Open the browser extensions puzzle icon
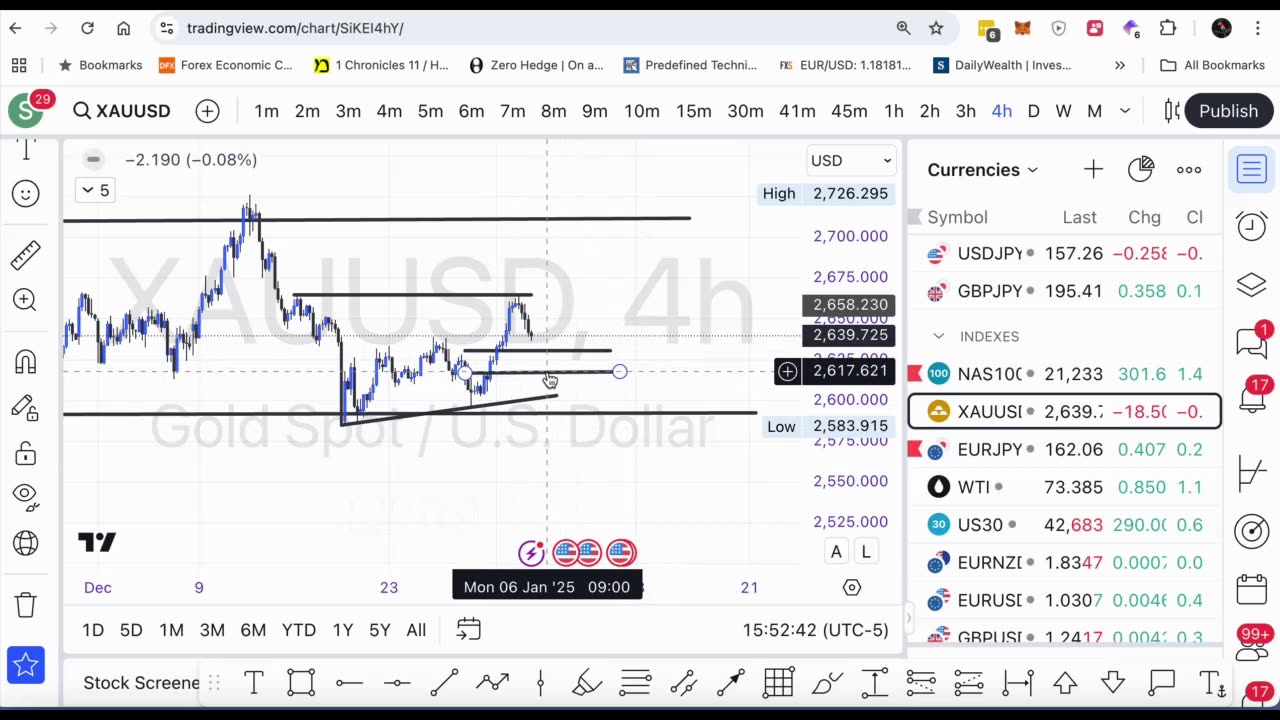Viewport: 1280px width, 720px height. (x=1168, y=28)
